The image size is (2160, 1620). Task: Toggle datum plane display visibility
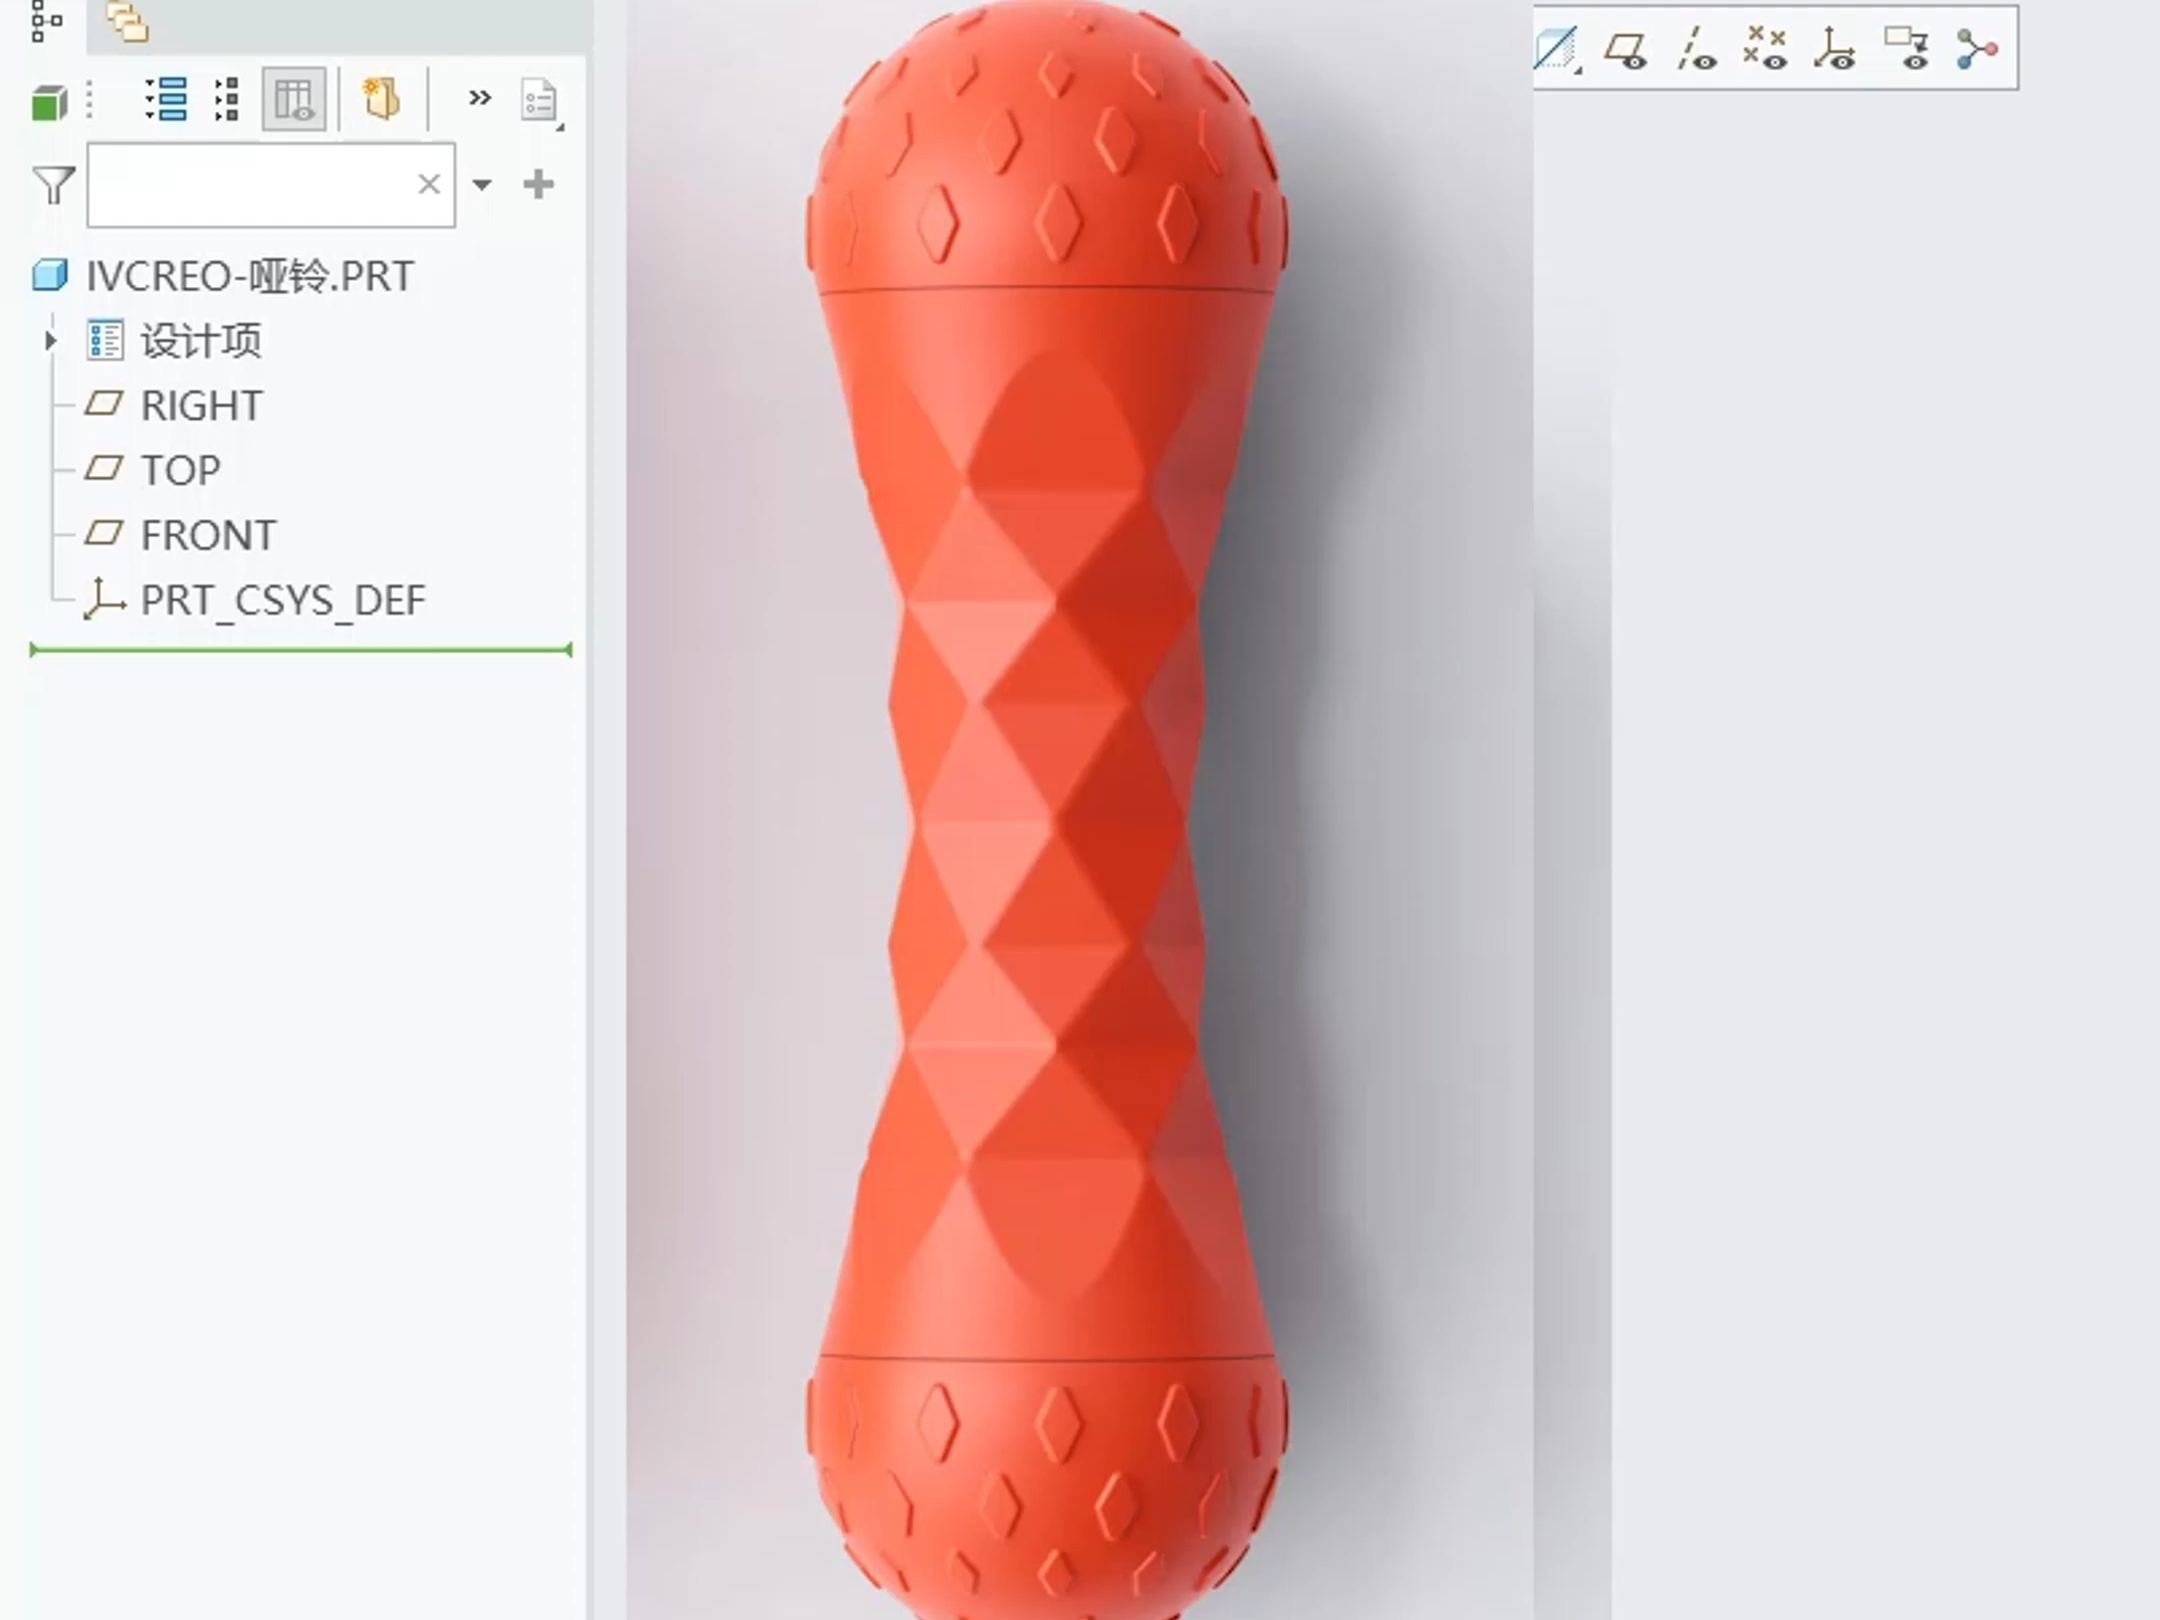tap(1626, 48)
